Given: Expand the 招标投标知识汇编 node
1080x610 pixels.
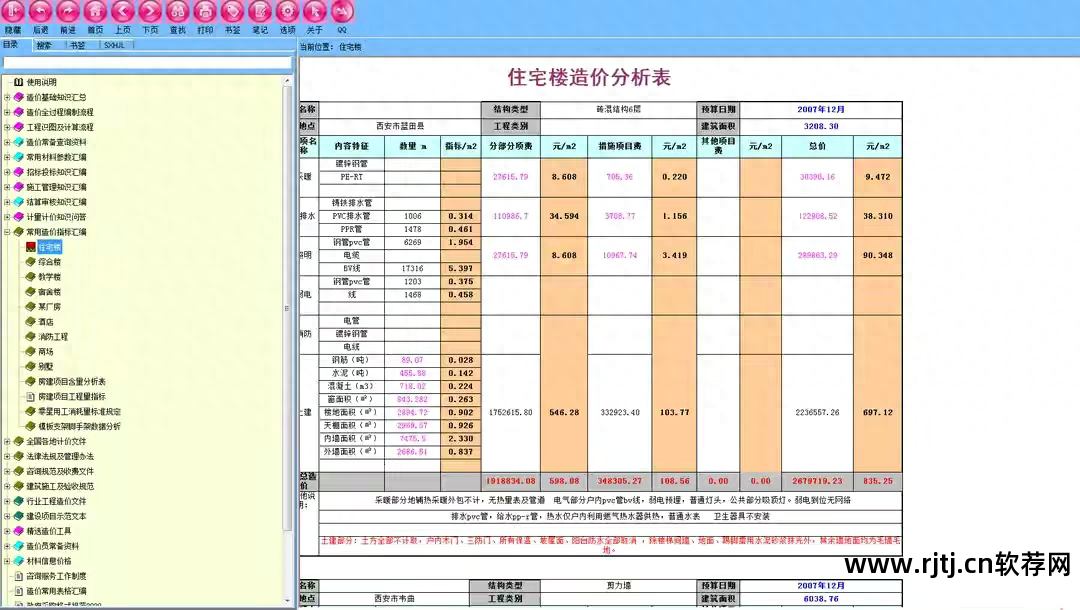Looking at the screenshot, I should [x=7, y=172].
